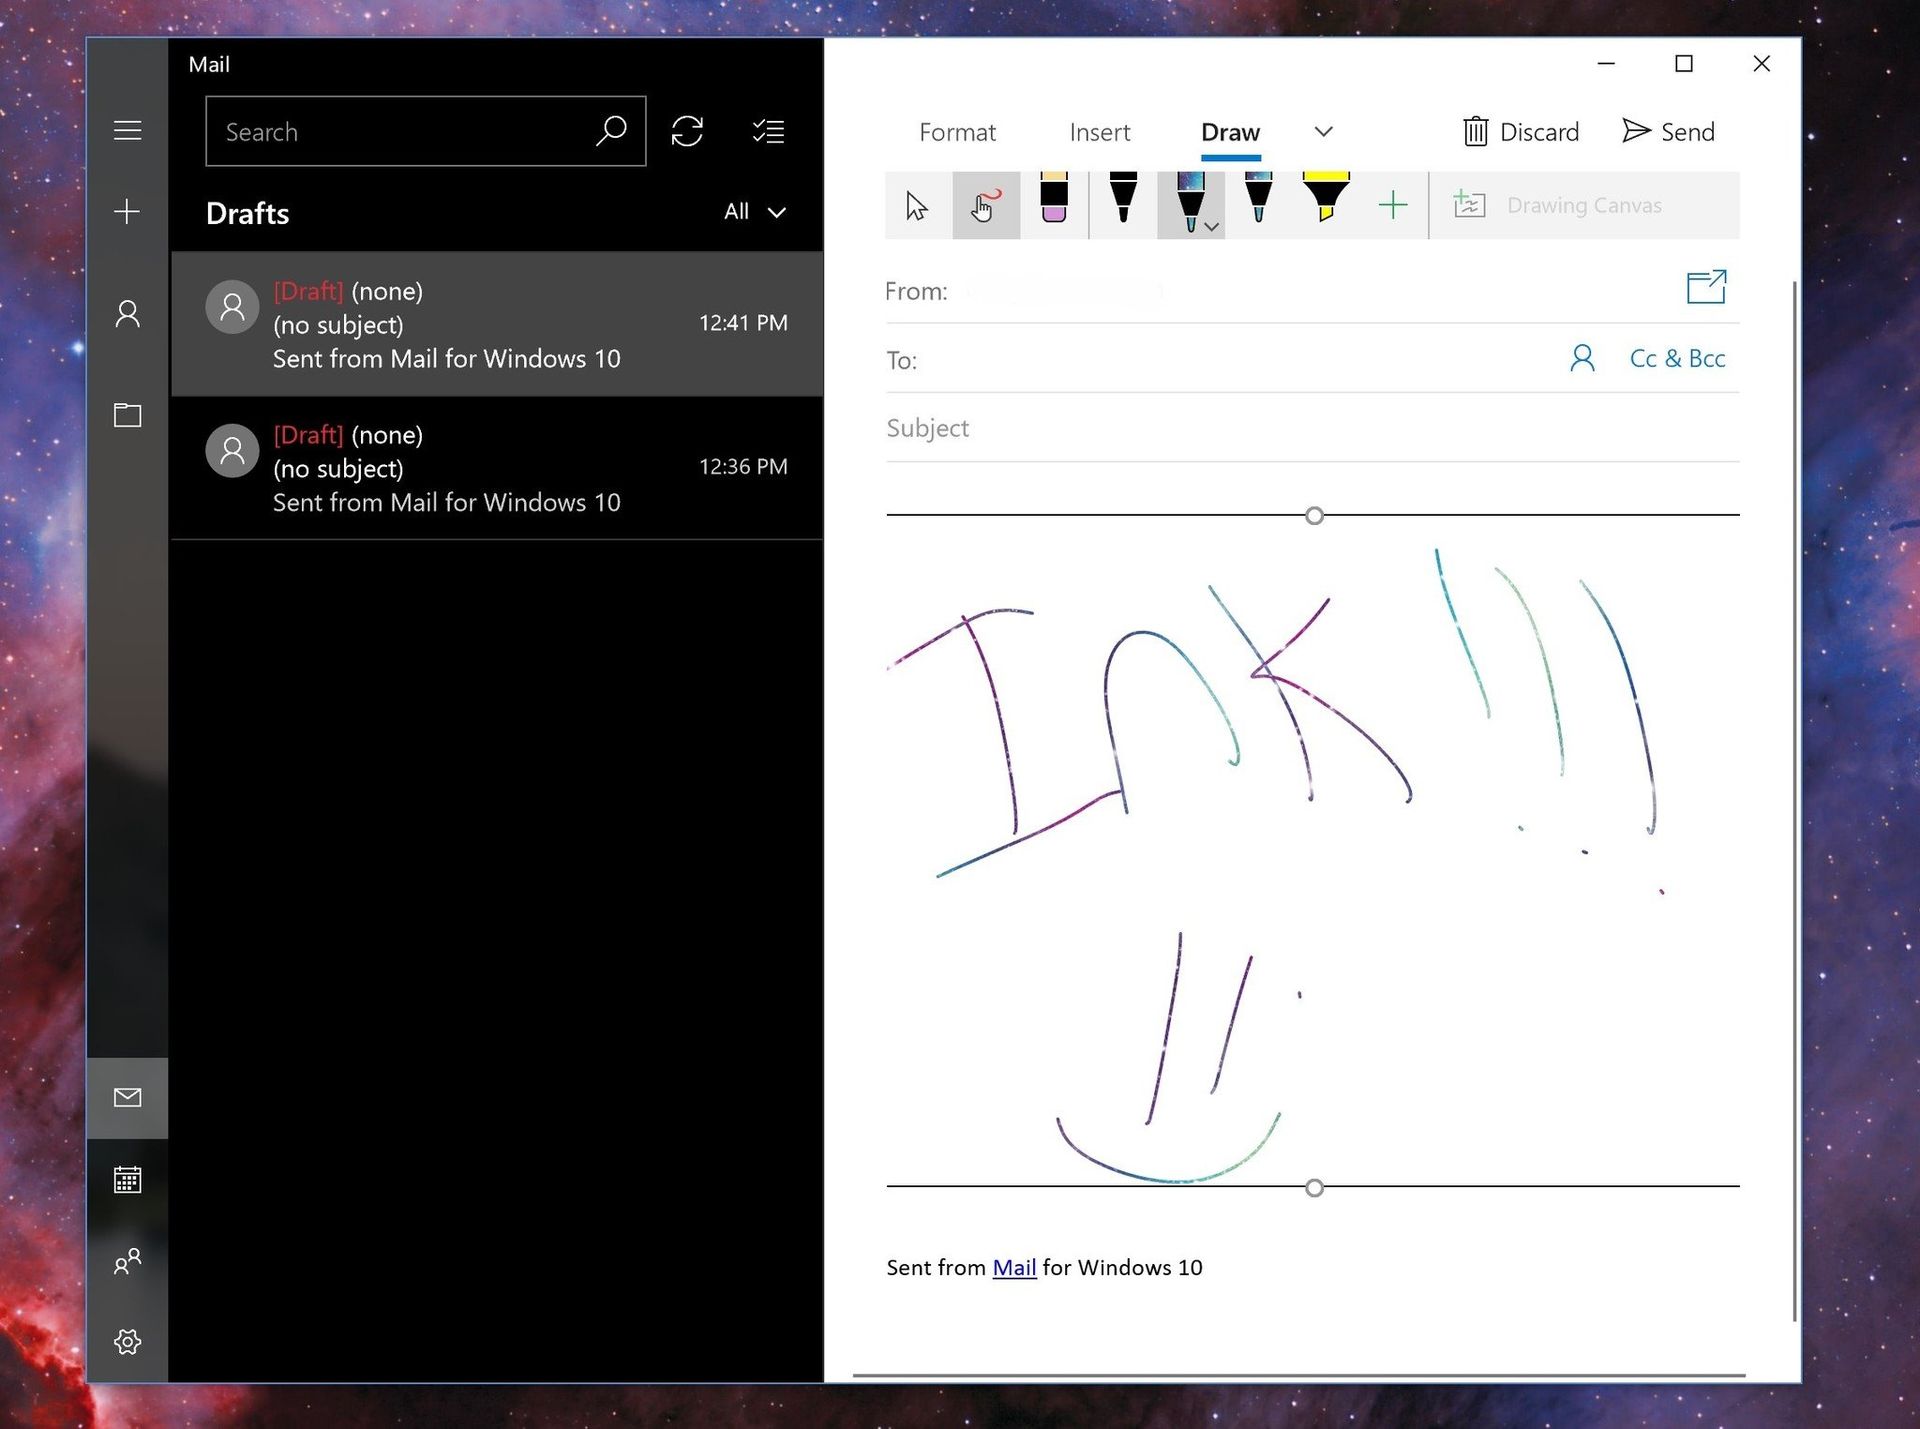1920x1429 pixels.
Task: Open this message in a new window
Action: pyautogui.click(x=1705, y=287)
